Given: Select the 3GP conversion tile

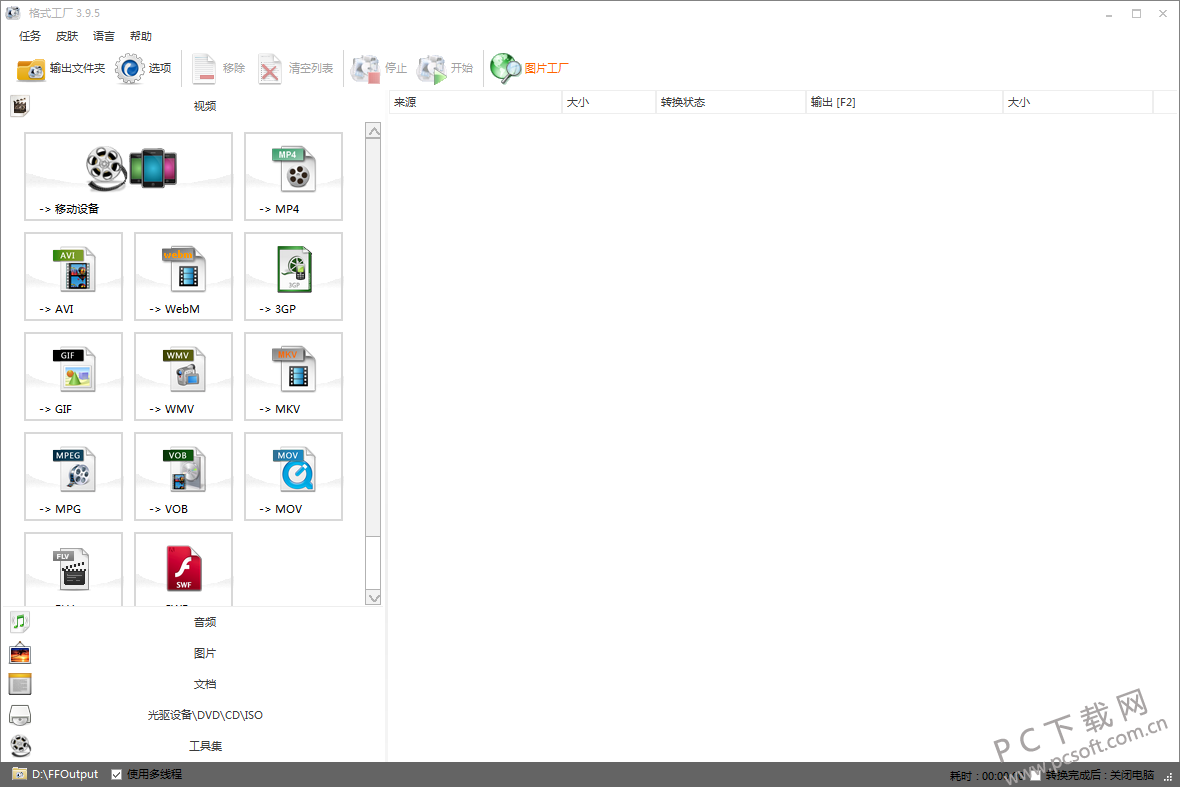Looking at the screenshot, I should pyautogui.click(x=293, y=277).
